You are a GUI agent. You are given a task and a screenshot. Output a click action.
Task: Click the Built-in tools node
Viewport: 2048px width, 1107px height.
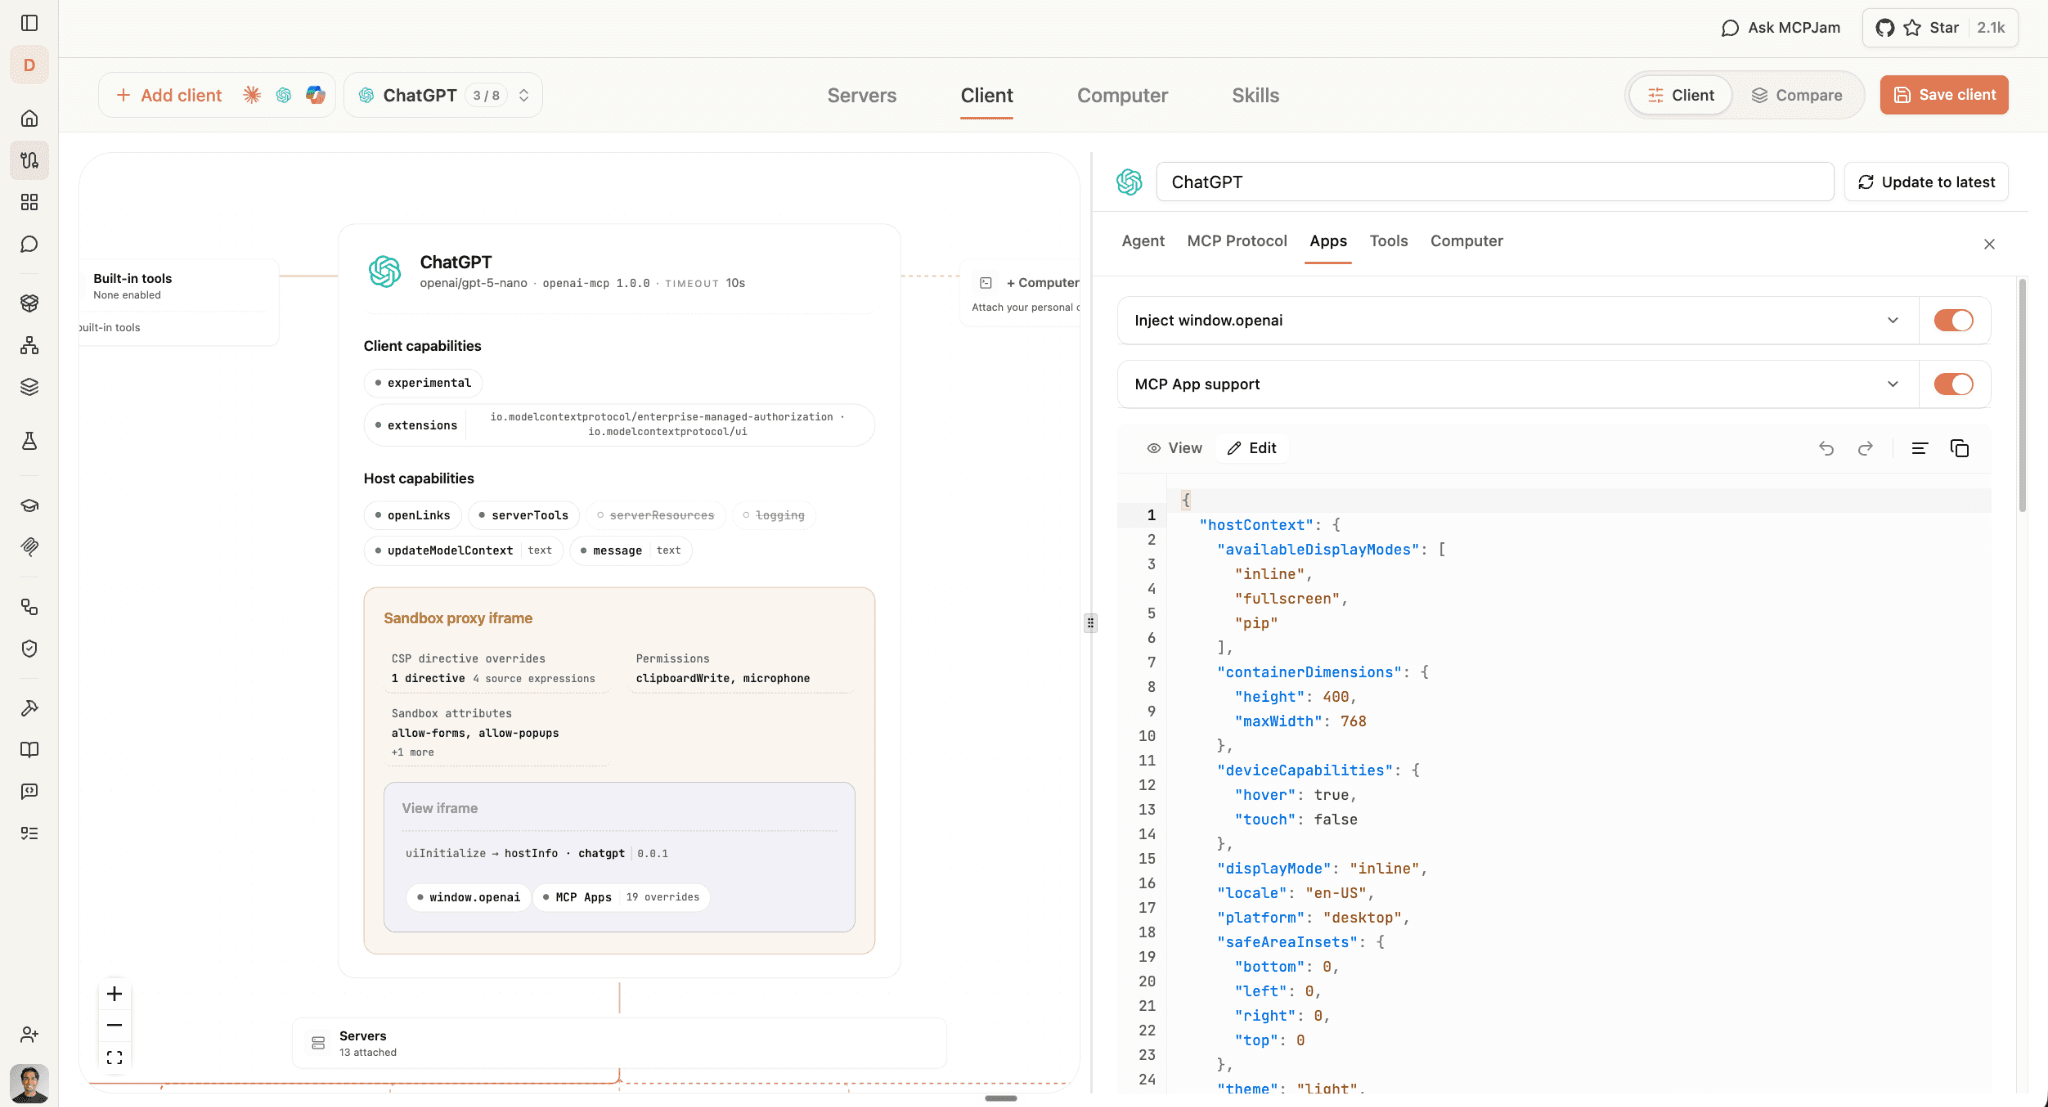(178, 302)
